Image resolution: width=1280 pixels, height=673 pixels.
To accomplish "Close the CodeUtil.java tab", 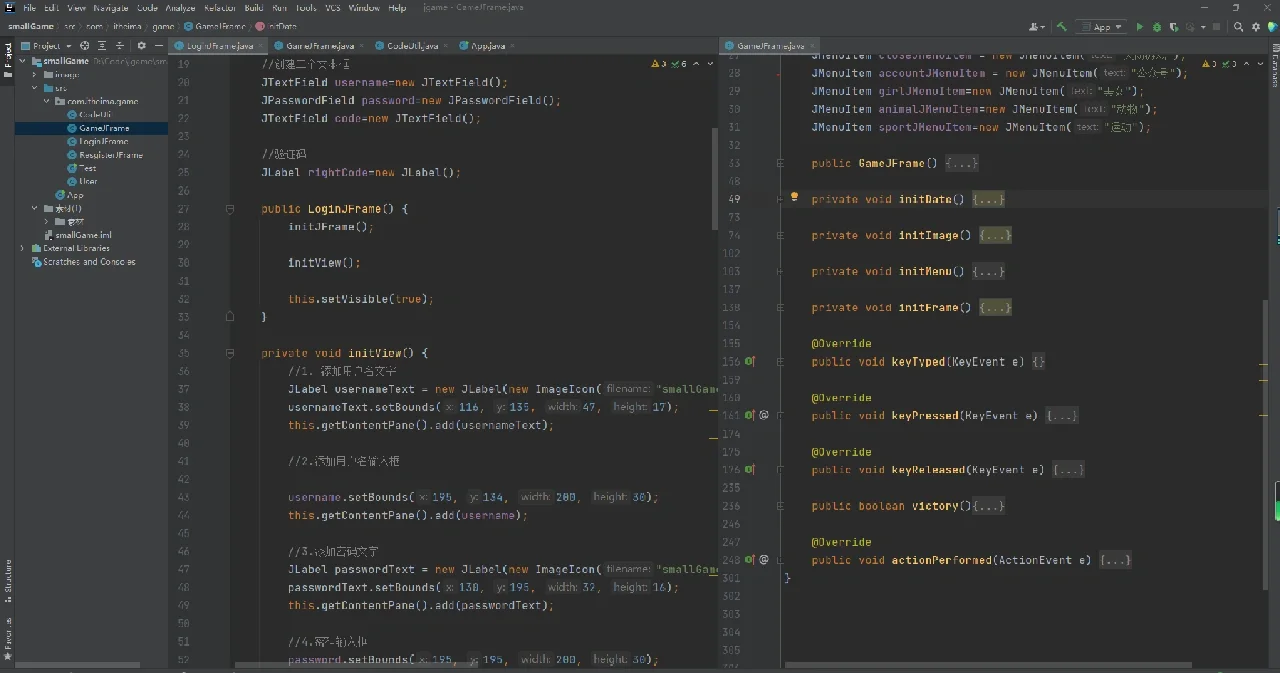I will coord(447,46).
